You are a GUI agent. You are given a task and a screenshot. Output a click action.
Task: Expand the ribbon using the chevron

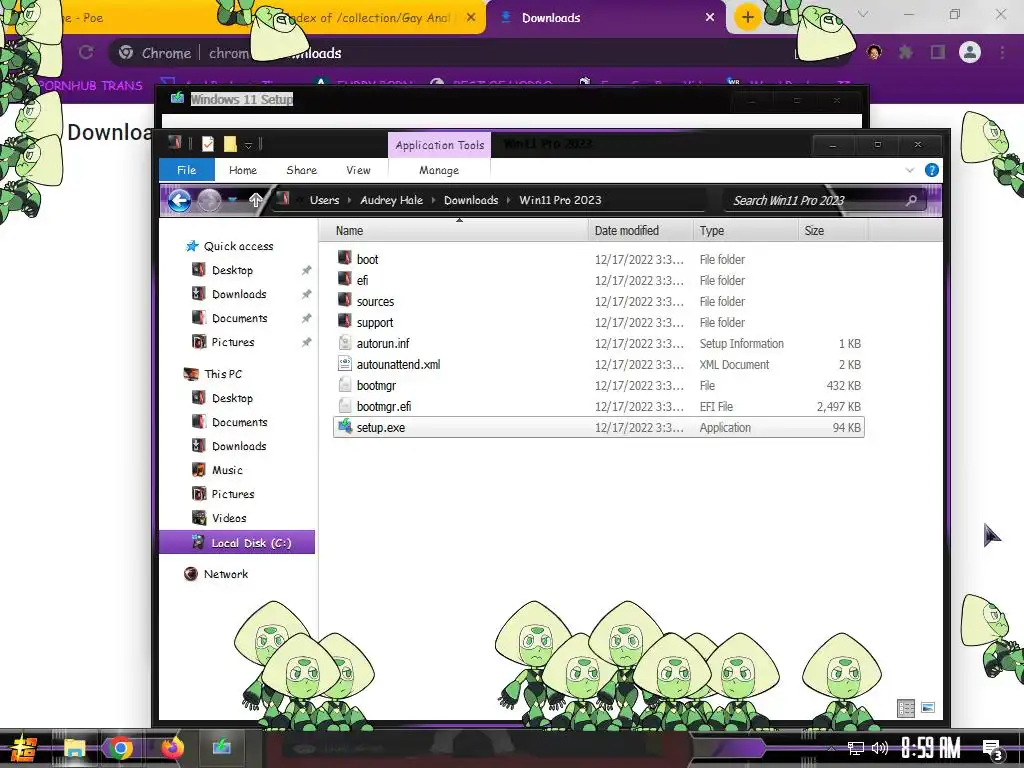910,170
